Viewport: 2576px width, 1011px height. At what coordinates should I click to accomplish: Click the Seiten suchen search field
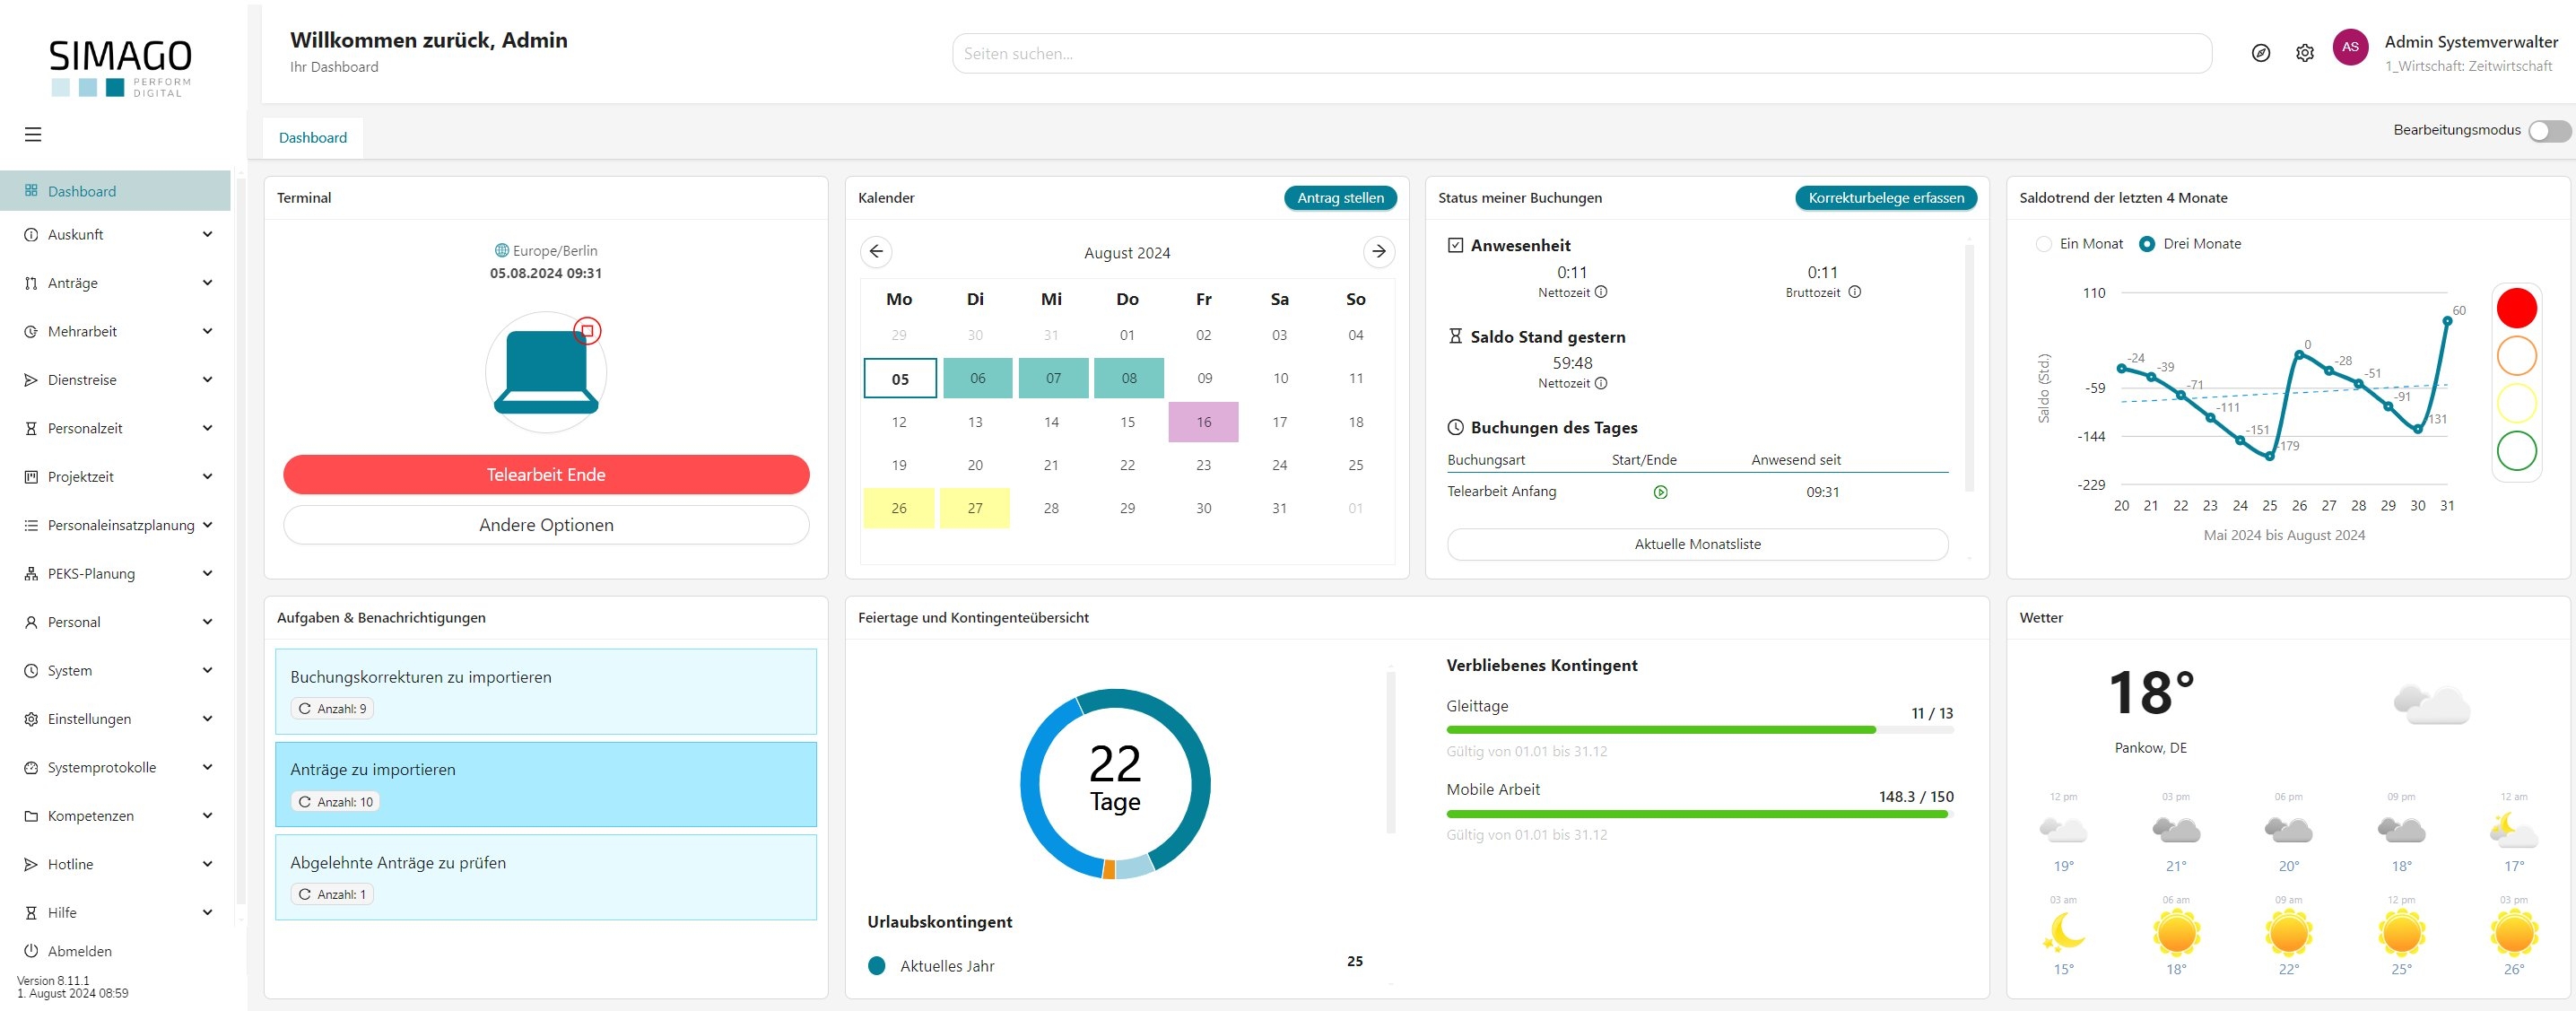coord(1580,54)
